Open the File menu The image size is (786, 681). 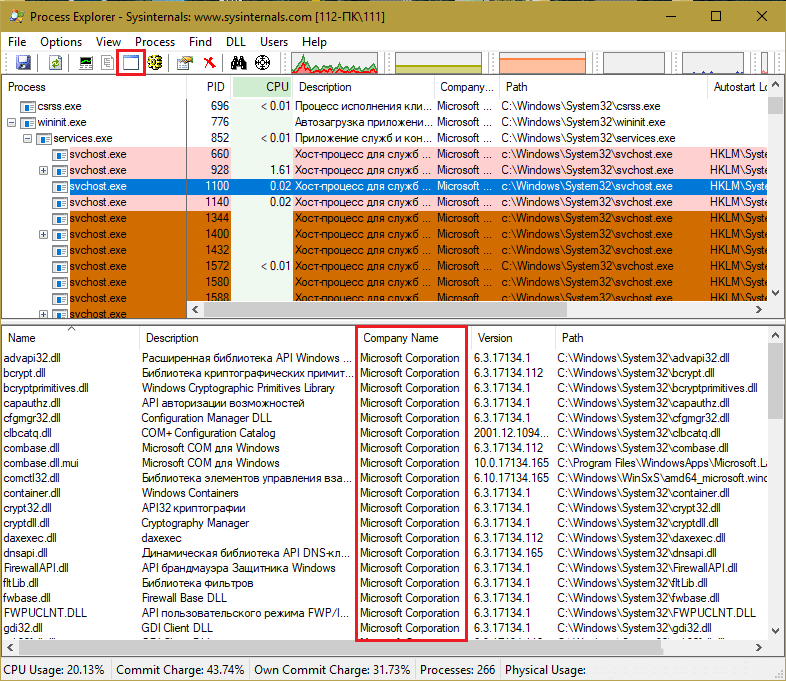(17, 42)
